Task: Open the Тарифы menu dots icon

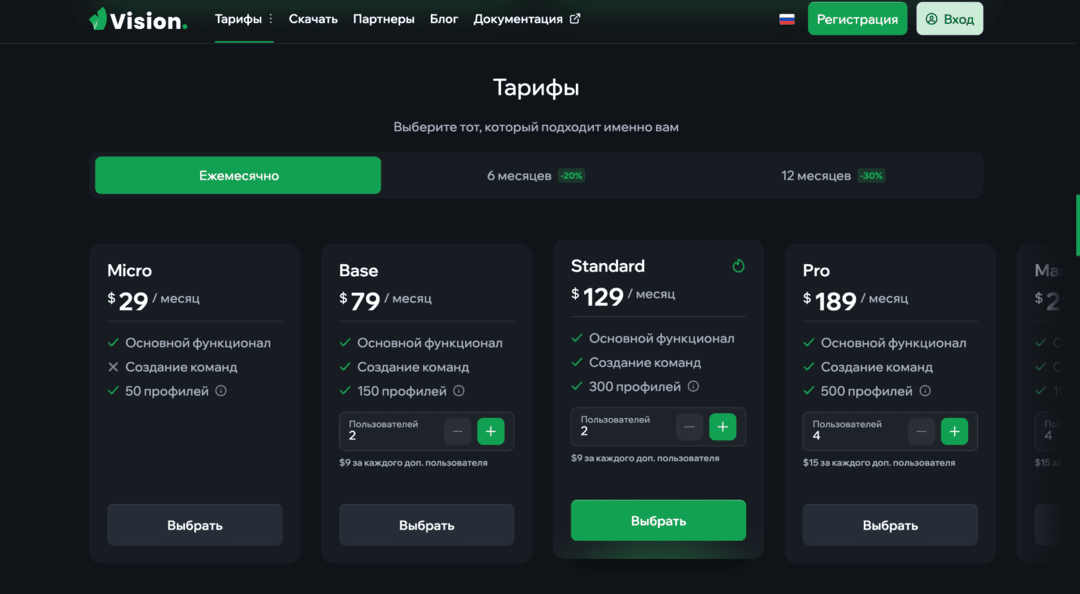Action: (x=271, y=19)
